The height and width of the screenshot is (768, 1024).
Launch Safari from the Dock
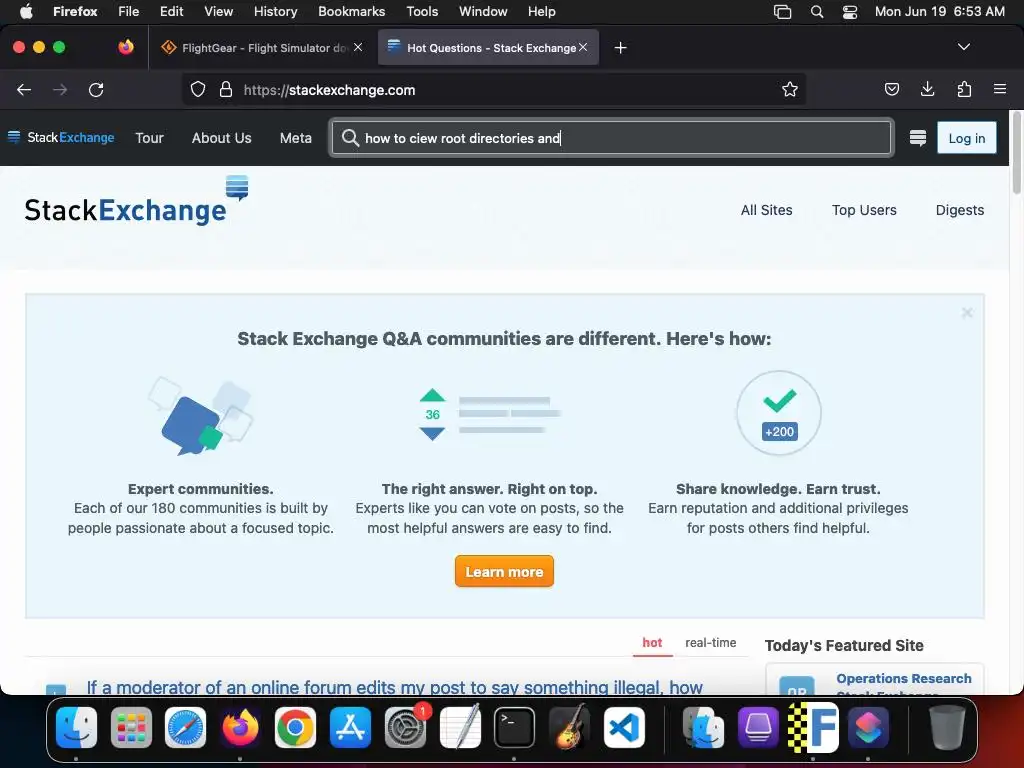pyautogui.click(x=185, y=727)
